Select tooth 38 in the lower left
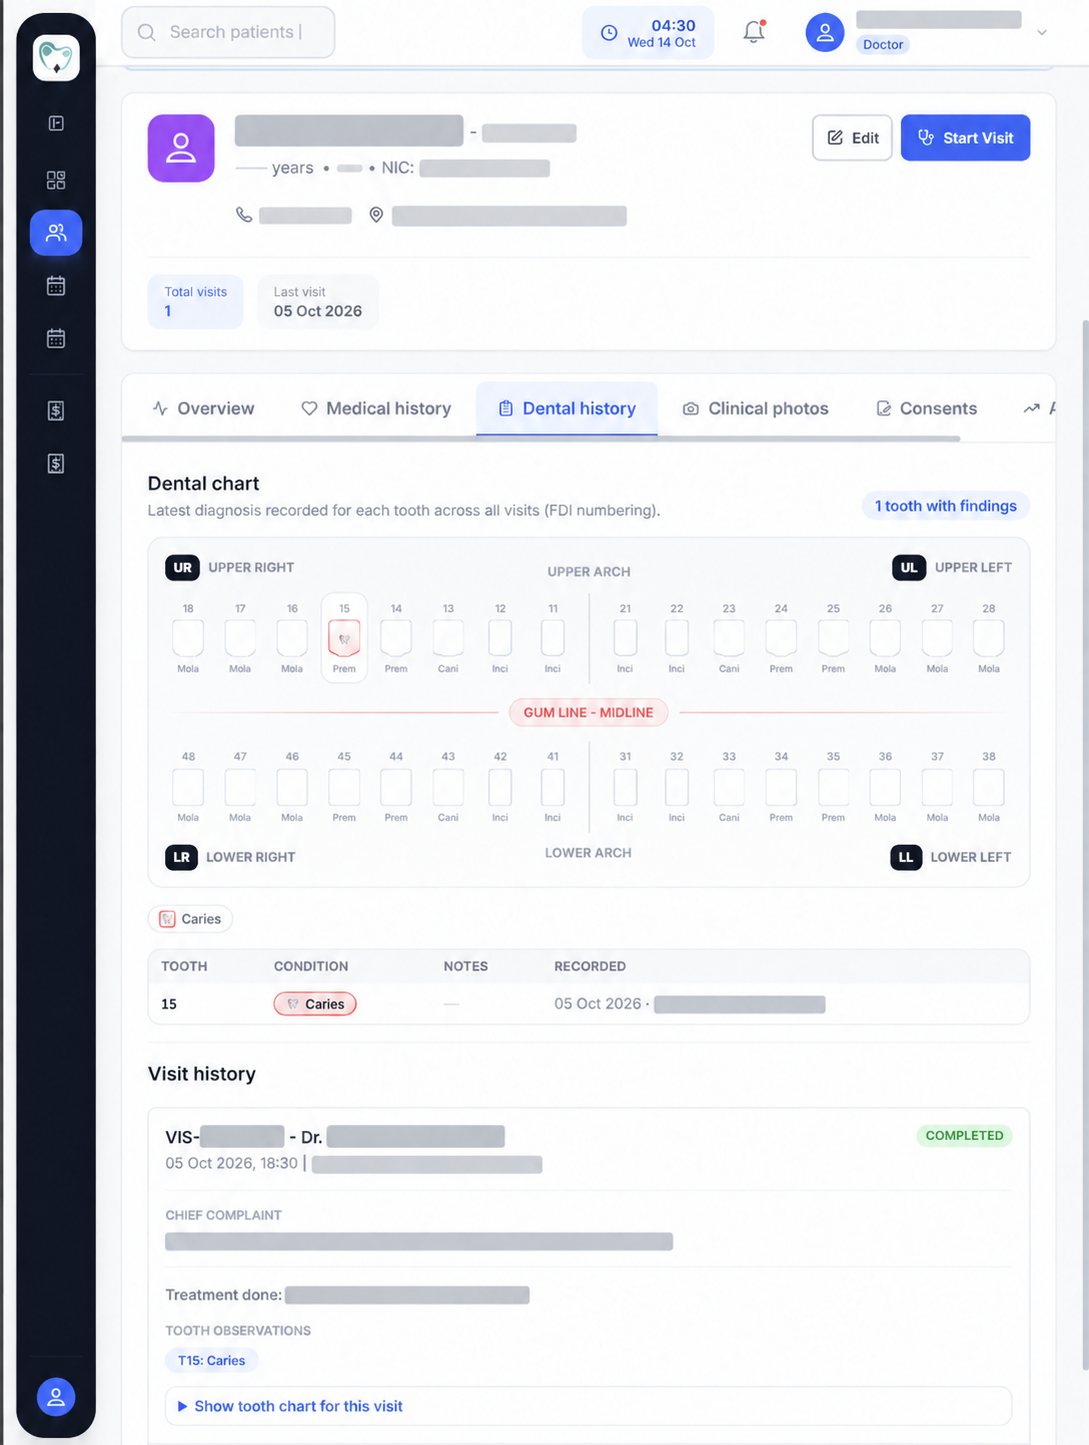 pos(989,787)
